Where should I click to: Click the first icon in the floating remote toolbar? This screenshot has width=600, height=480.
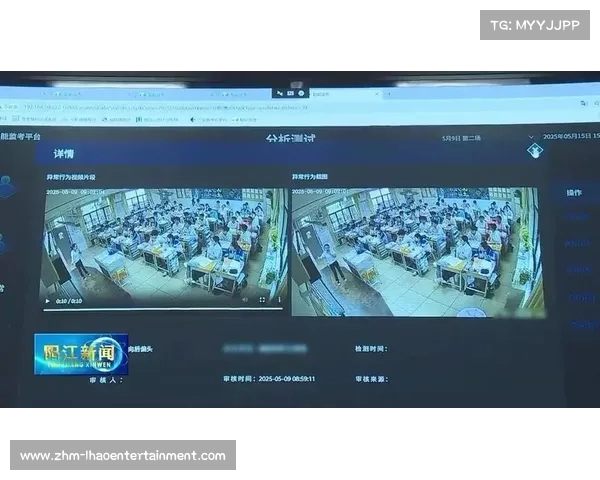(280, 93)
